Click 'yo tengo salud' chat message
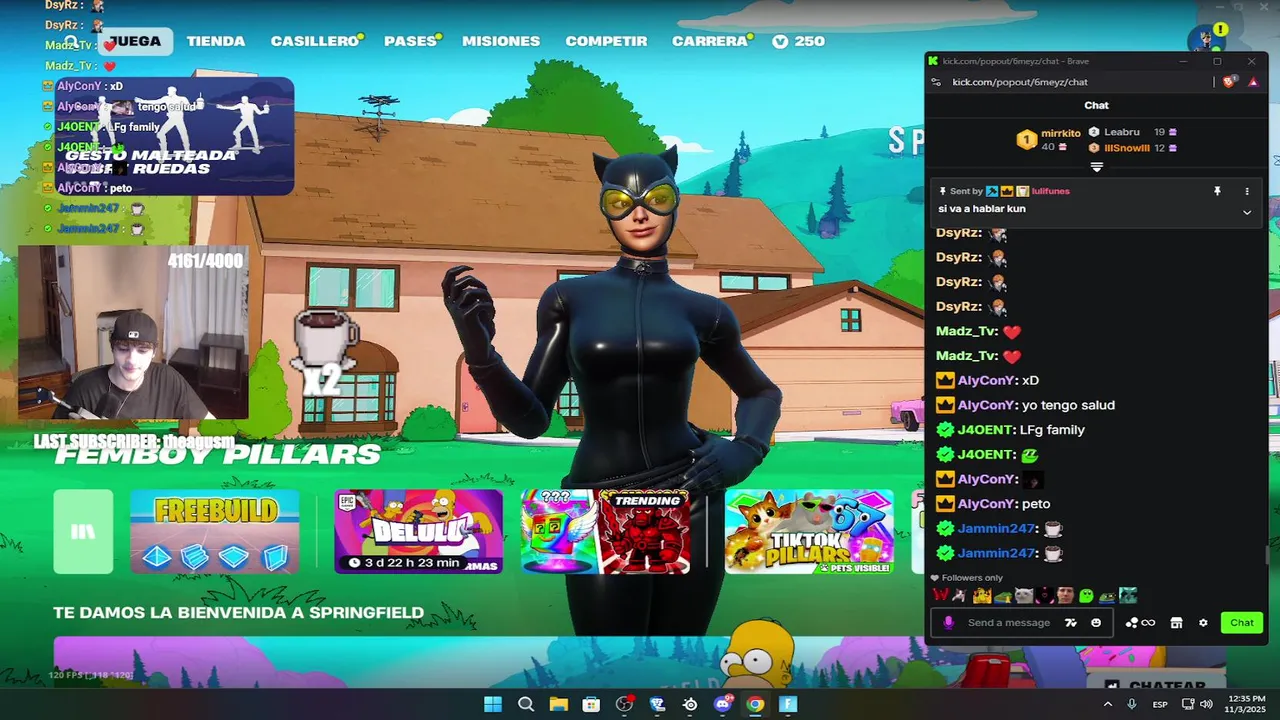This screenshot has height=720, width=1280. point(1068,405)
